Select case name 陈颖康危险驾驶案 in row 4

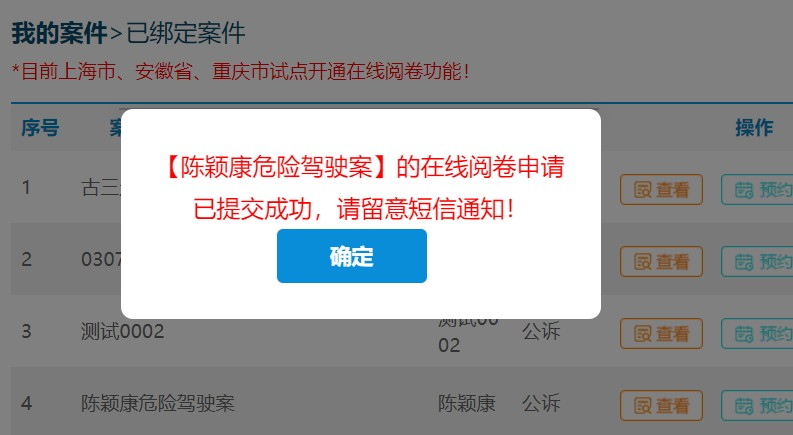point(158,404)
